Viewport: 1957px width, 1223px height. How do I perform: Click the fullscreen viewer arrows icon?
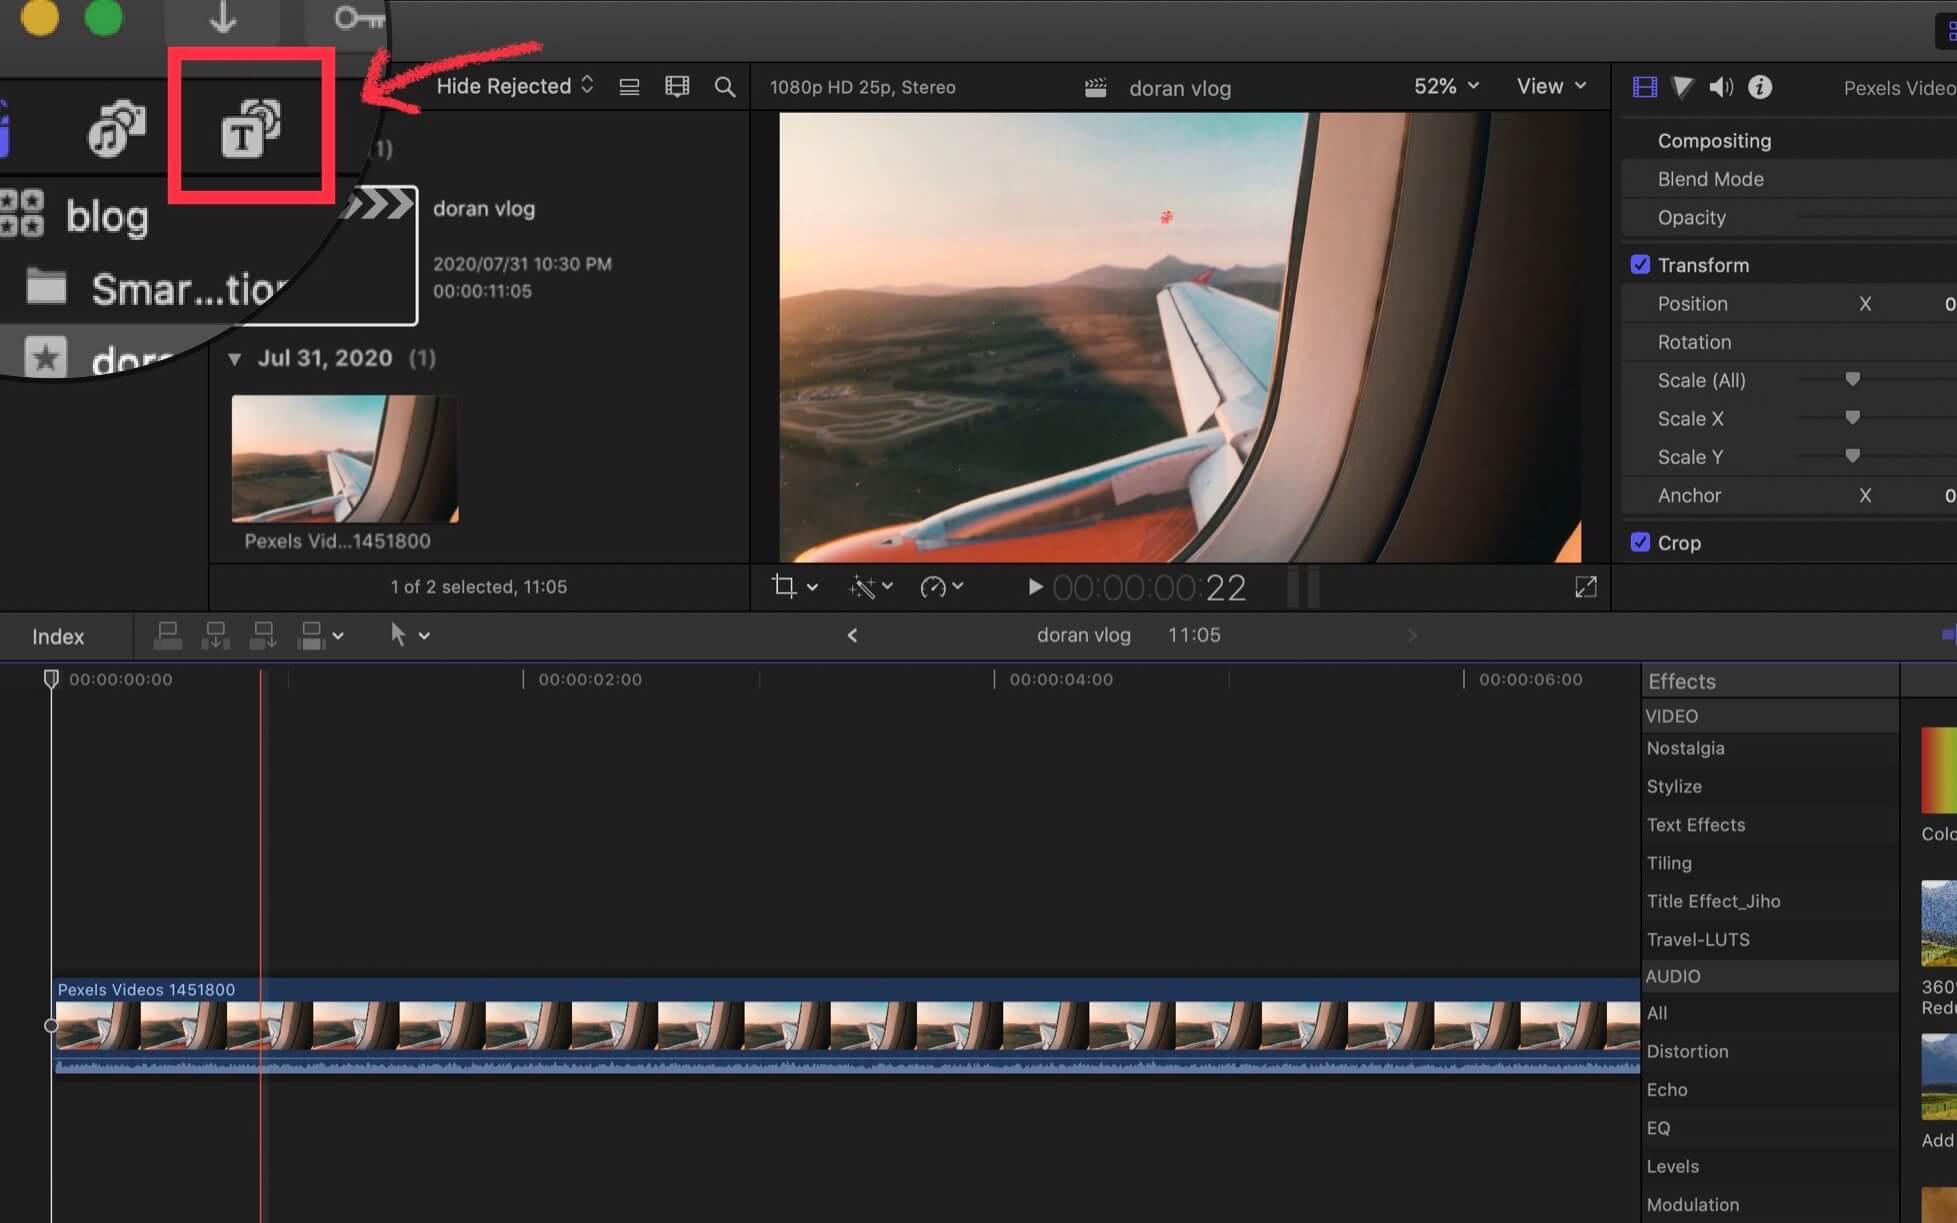pyautogui.click(x=1585, y=587)
